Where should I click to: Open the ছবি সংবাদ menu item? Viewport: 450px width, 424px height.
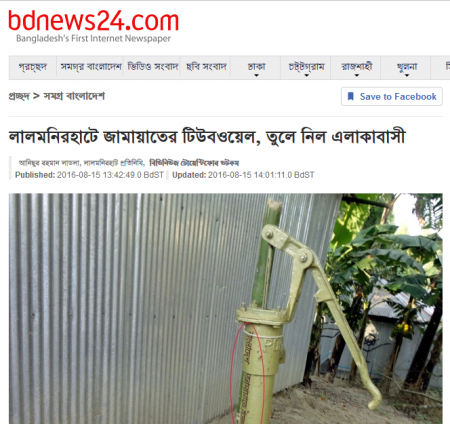click(x=206, y=67)
